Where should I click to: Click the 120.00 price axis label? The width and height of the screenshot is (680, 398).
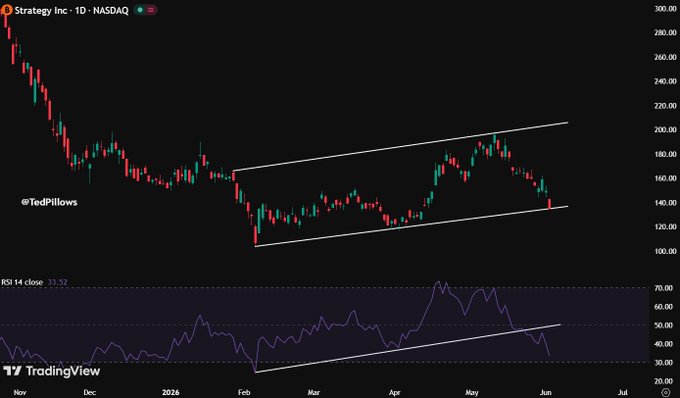665,227
